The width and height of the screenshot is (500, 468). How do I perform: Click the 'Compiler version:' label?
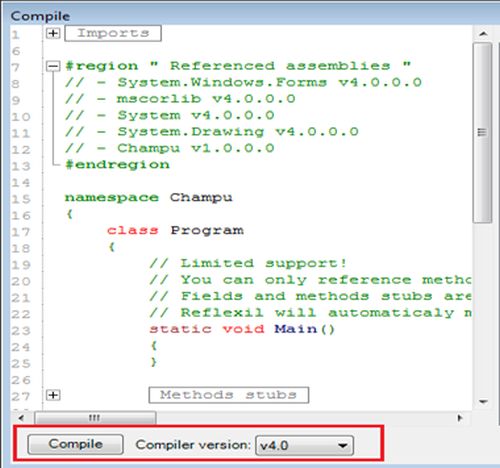click(x=193, y=445)
